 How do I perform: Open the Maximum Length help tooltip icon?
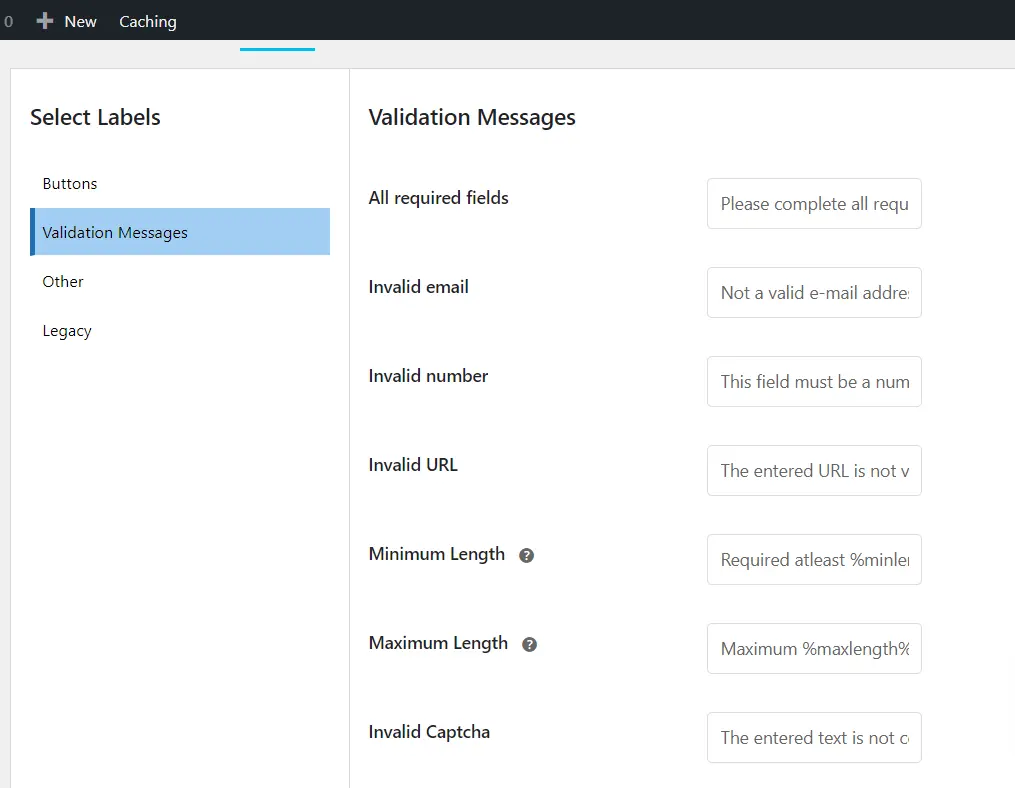pyautogui.click(x=531, y=644)
